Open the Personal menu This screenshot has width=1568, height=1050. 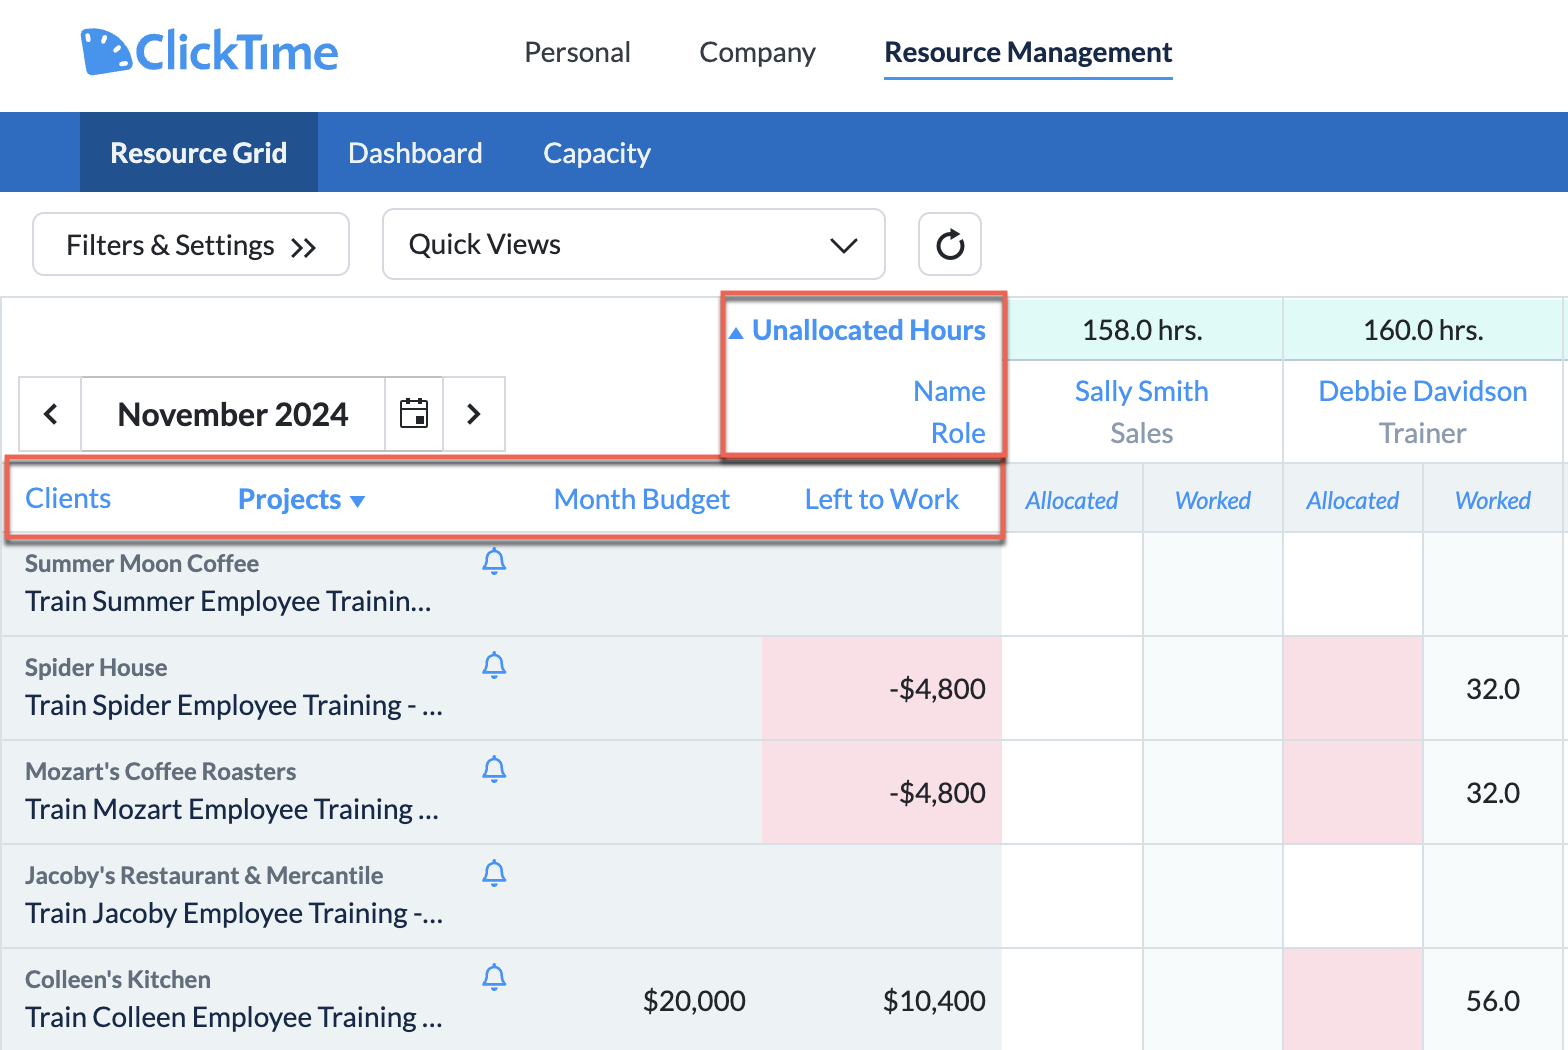(577, 52)
